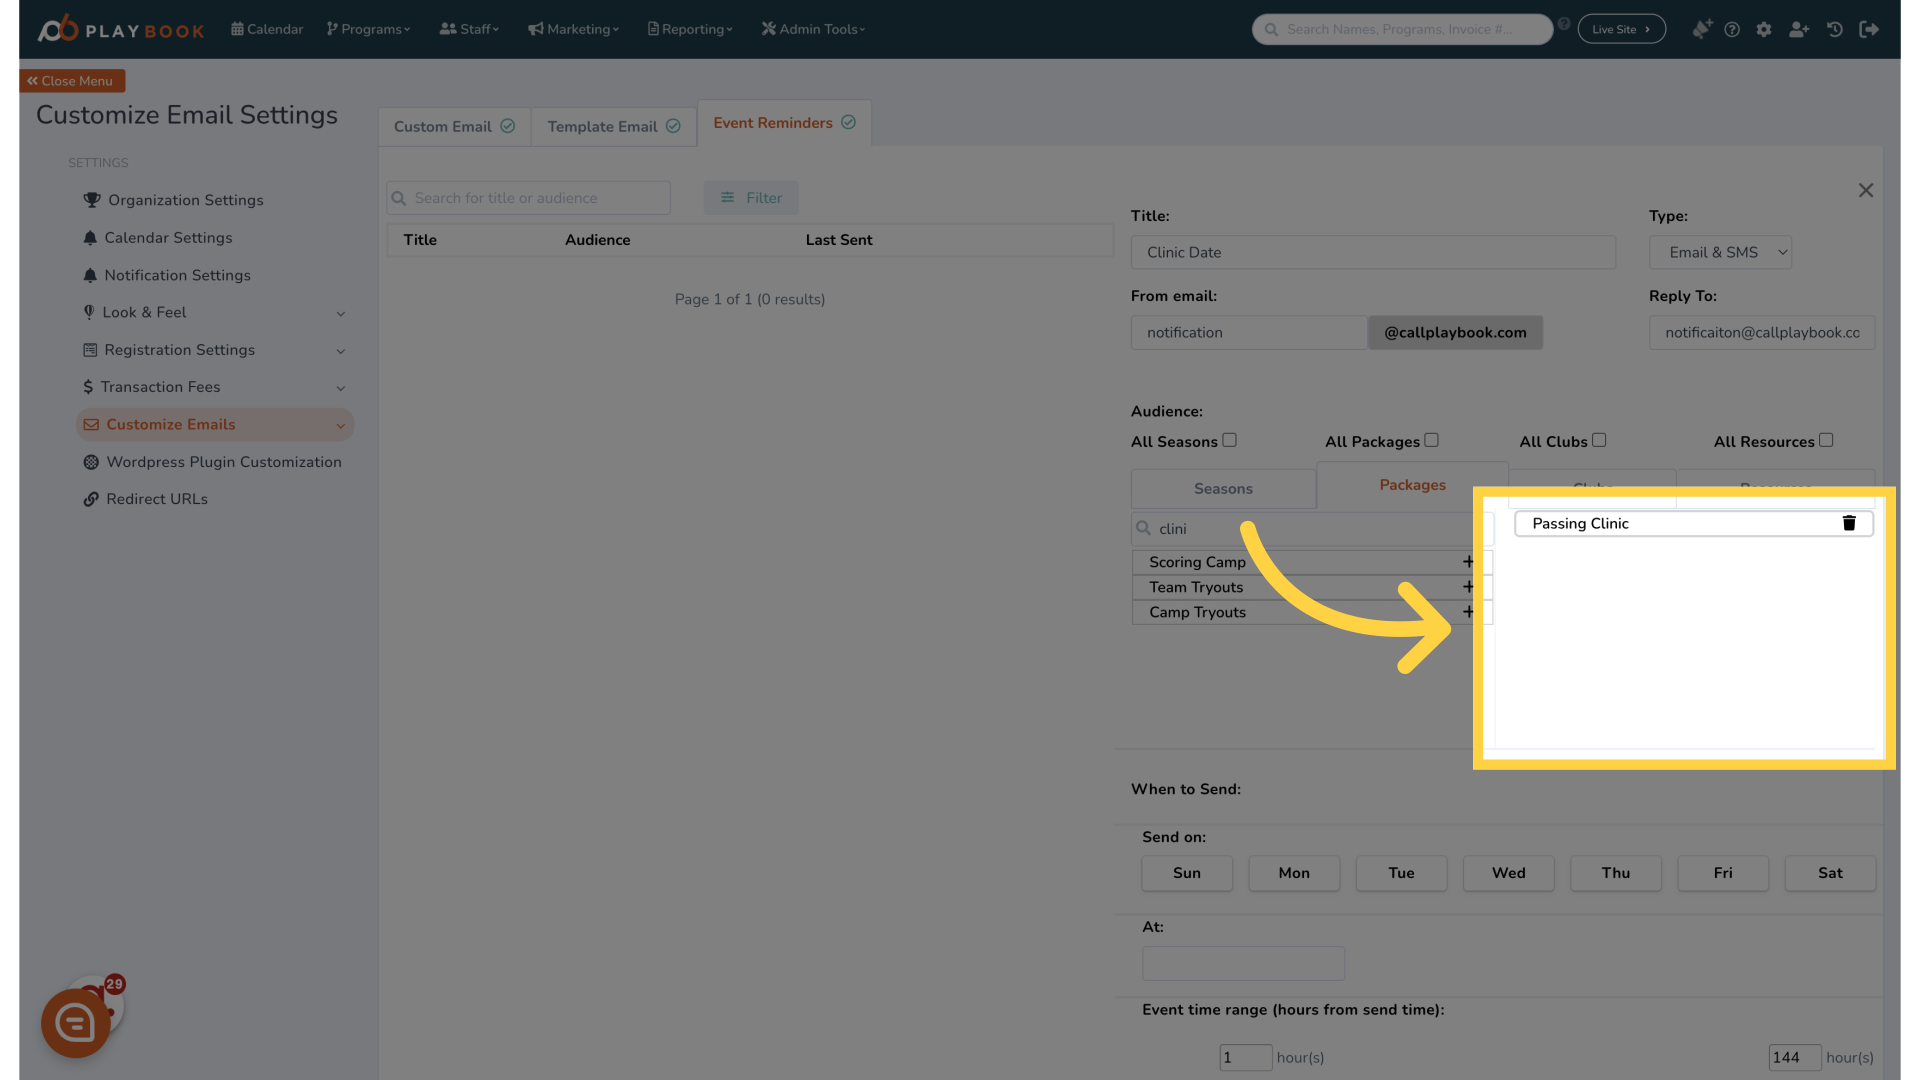Screen dimensions: 1920x1080
Task: Click the help circle icon in top navigation
Action: [1731, 29]
